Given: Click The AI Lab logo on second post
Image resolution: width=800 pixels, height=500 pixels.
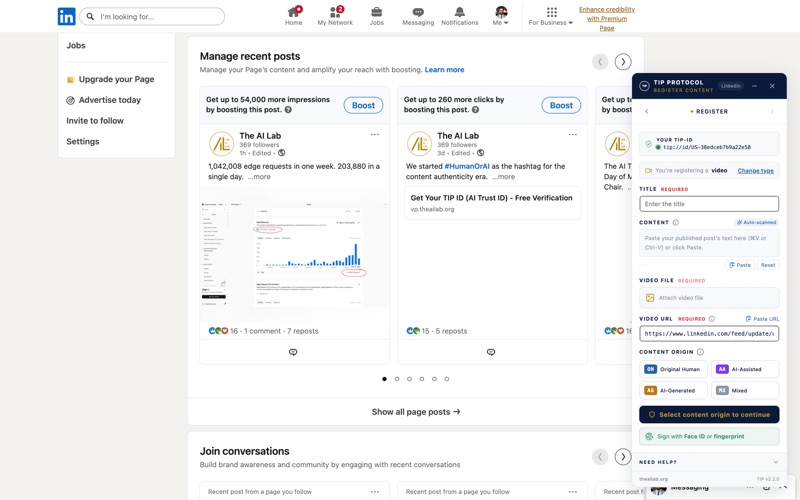Looking at the screenshot, I should coord(419,144).
